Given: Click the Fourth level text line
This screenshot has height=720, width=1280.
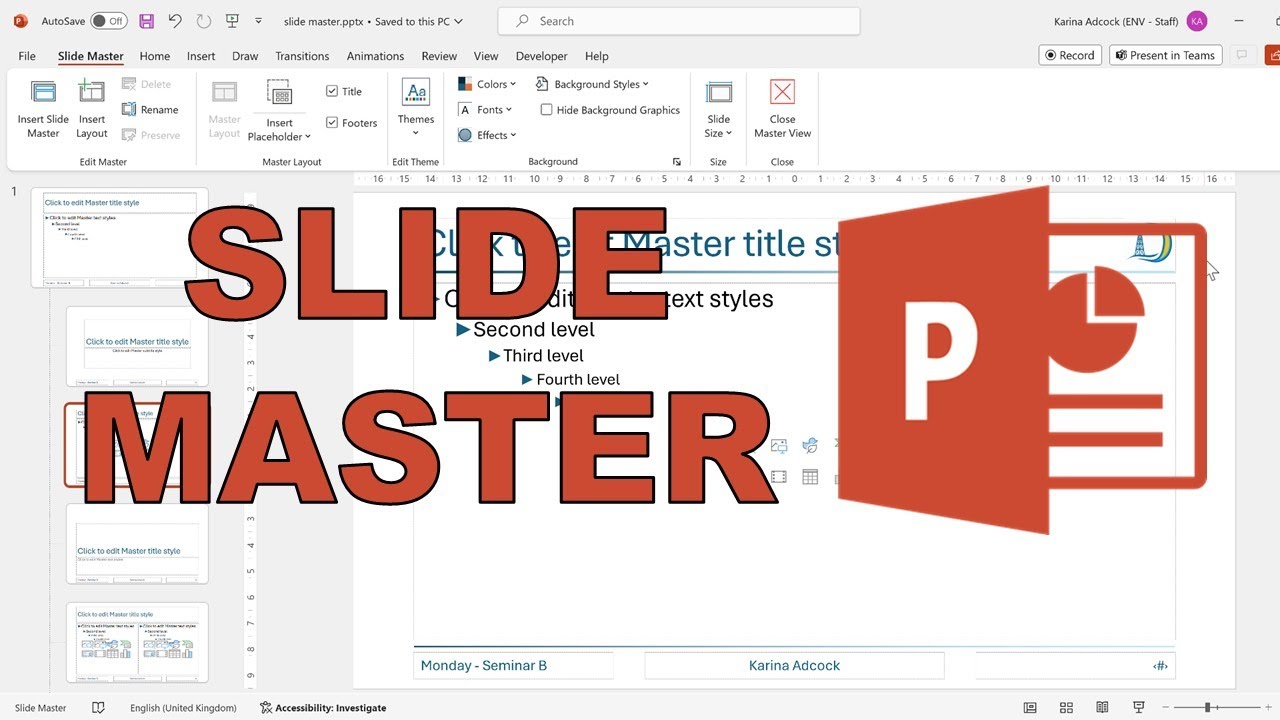Looking at the screenshot, I should click(577, 379).
